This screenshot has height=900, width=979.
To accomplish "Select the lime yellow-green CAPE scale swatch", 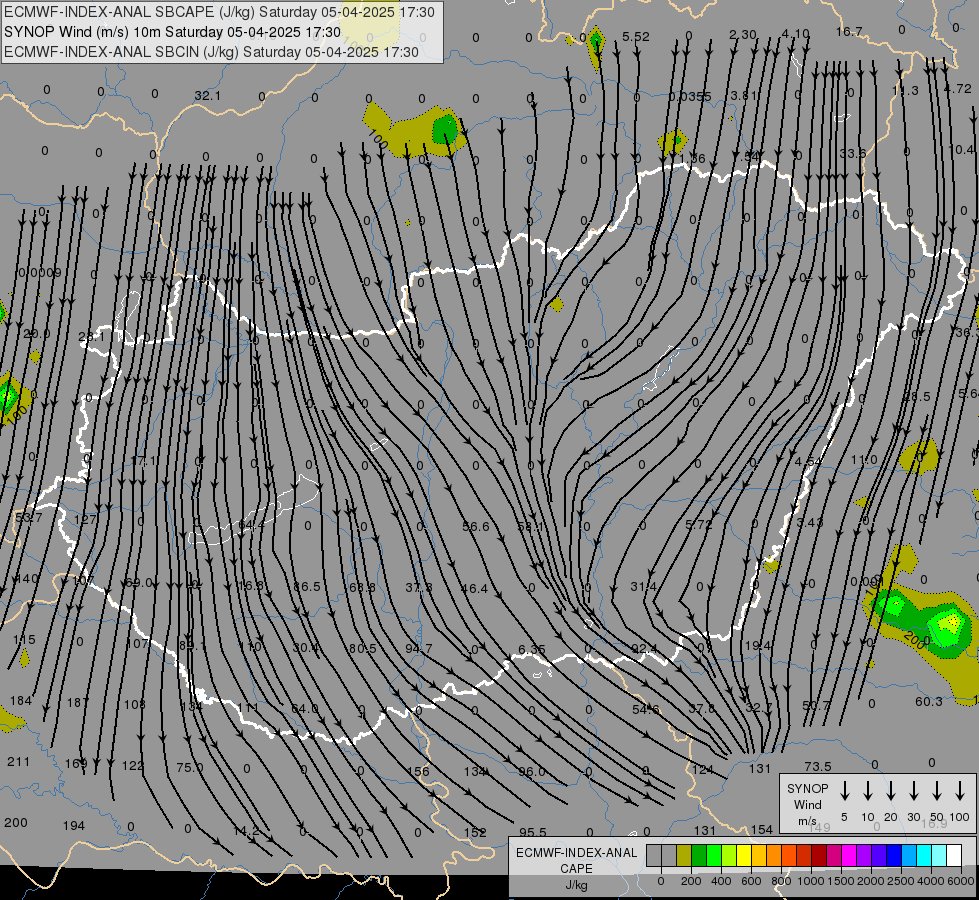I will click(729, 856).
